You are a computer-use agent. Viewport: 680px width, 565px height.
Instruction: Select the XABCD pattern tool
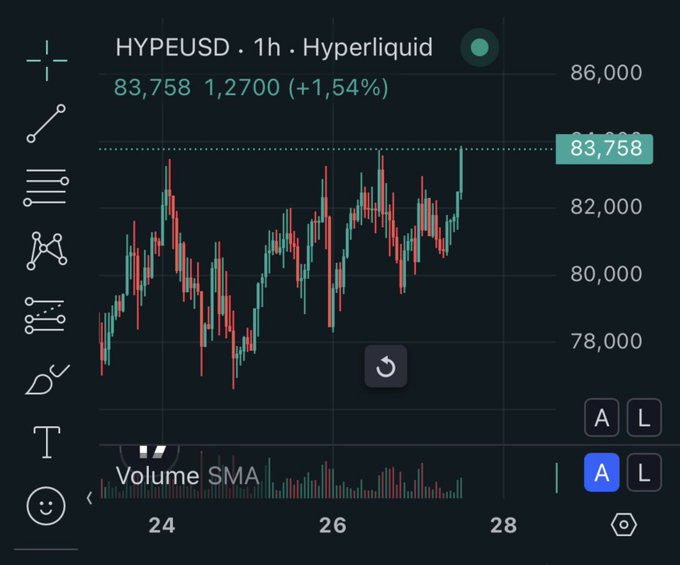coord(46,251)
